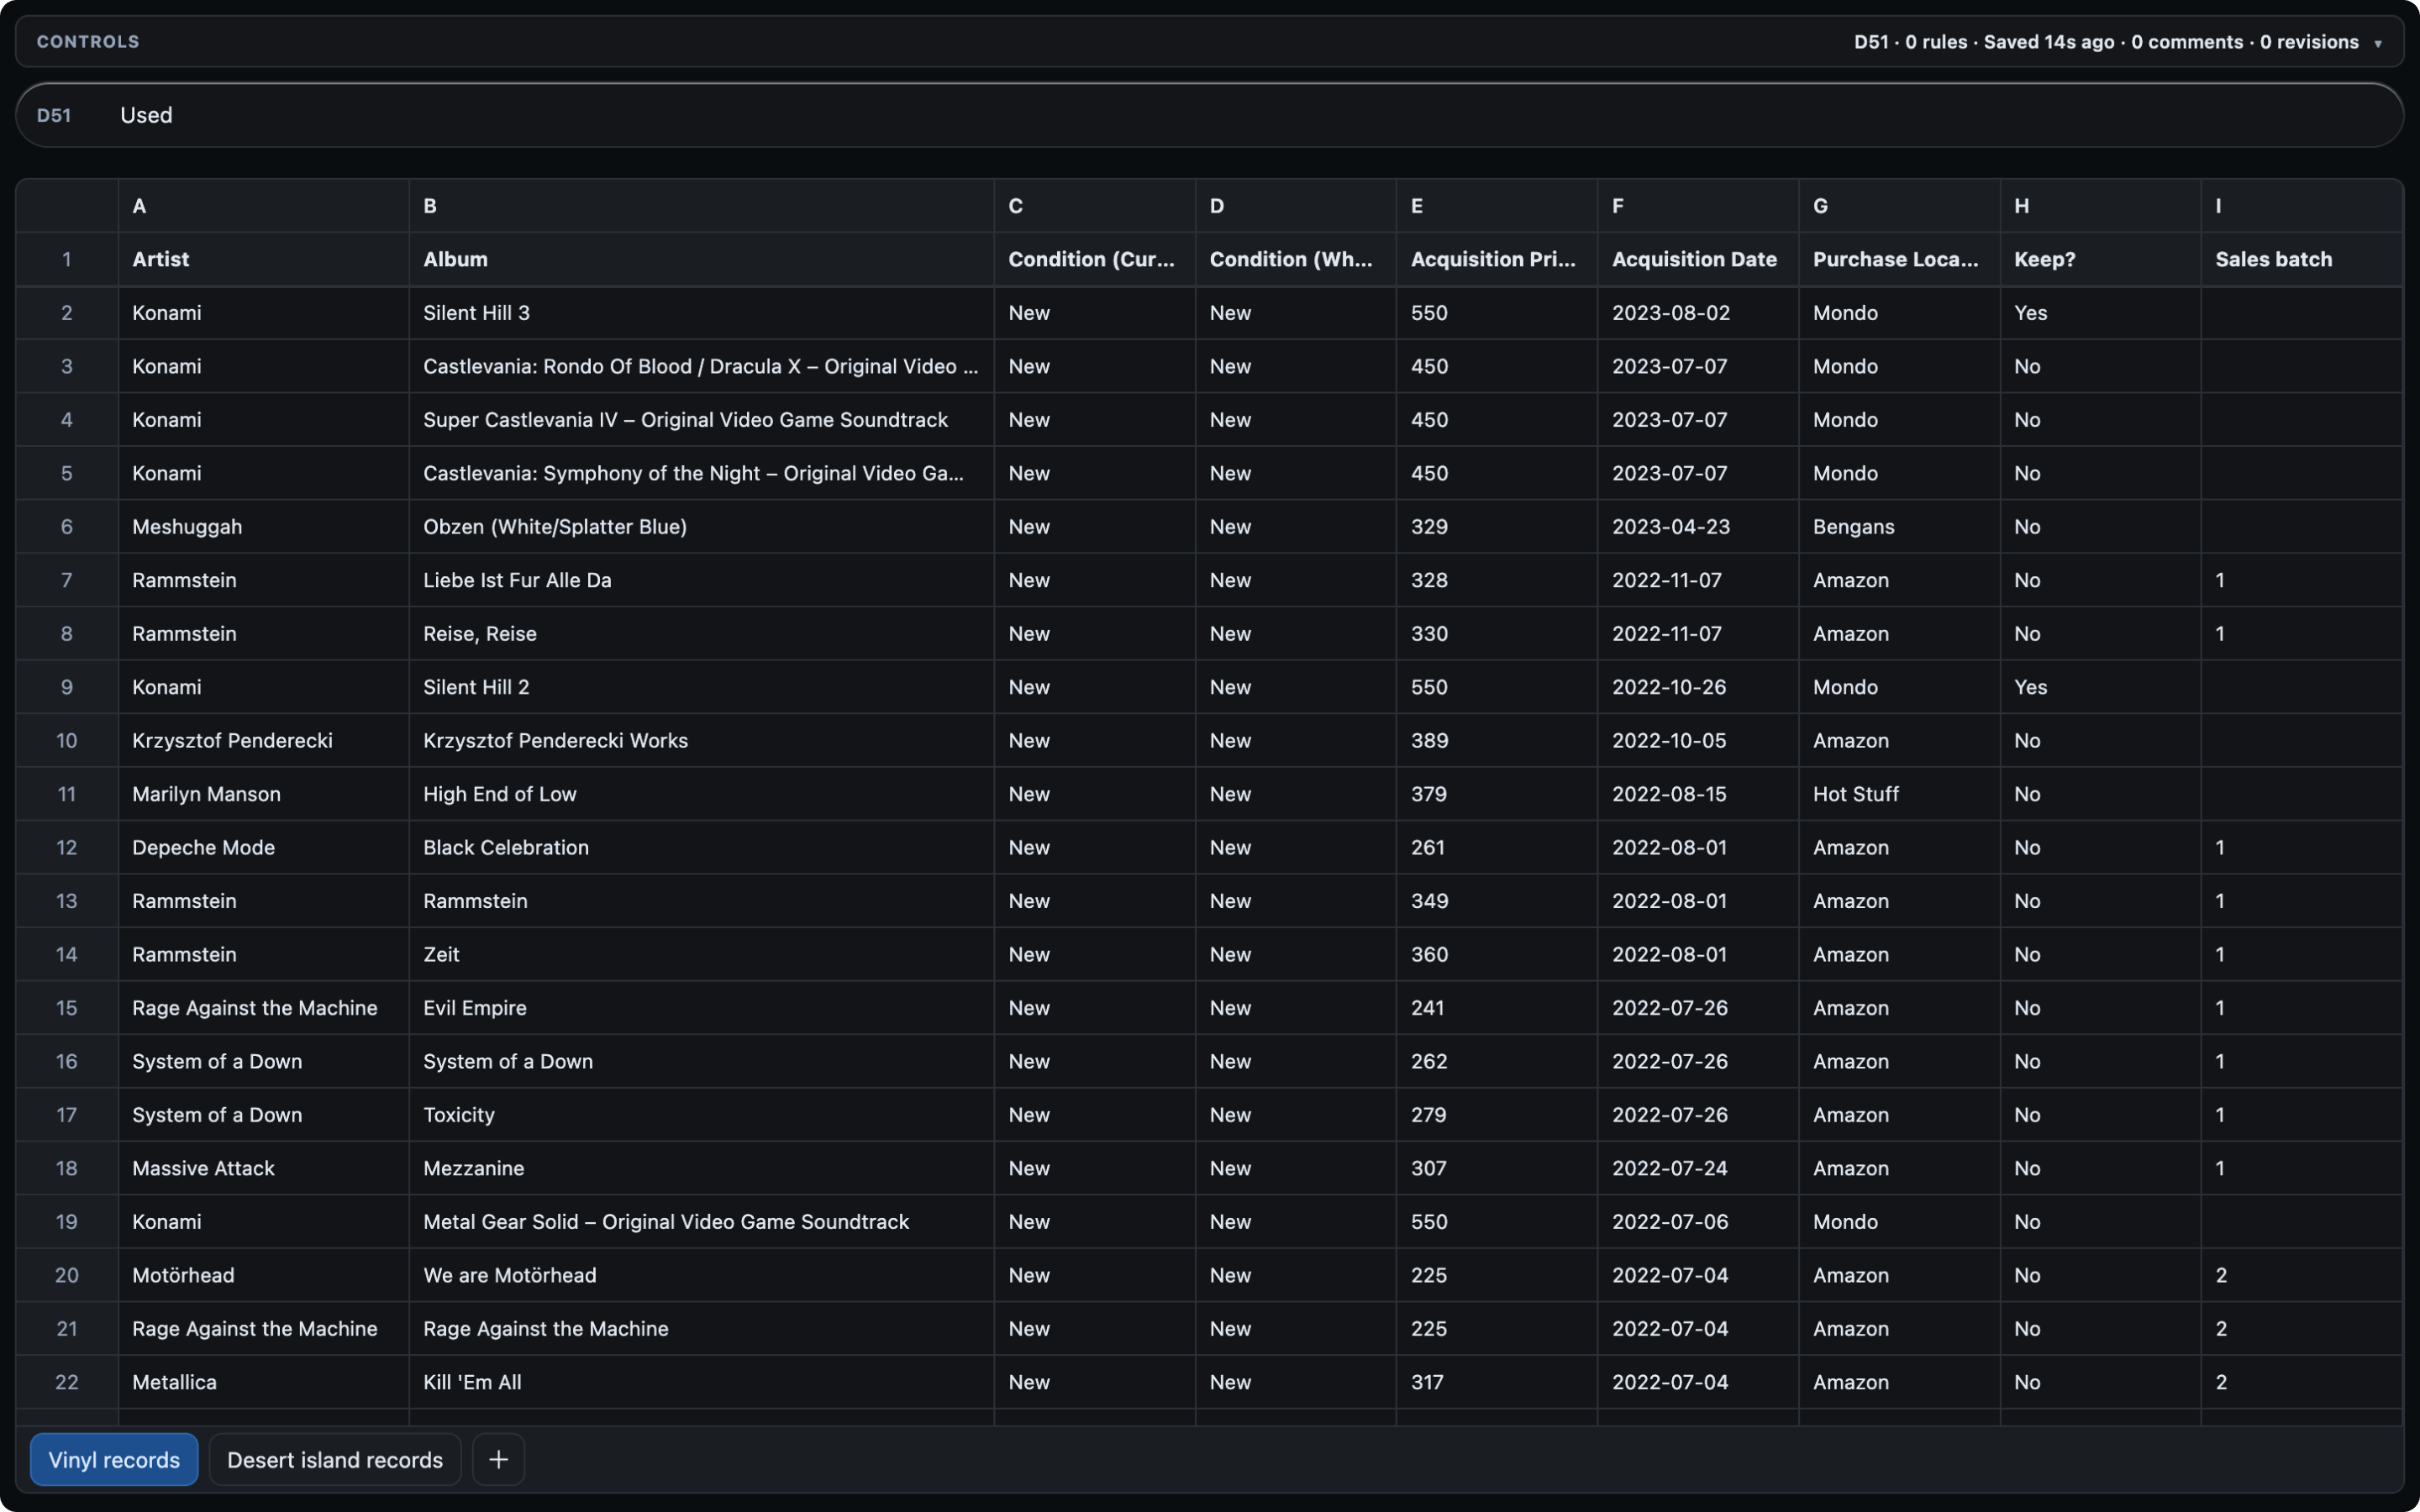Select acquisition price 241 cell
Image resolution: width=2420 pixels, height=1512 pixels.
click(1496, 1008)
